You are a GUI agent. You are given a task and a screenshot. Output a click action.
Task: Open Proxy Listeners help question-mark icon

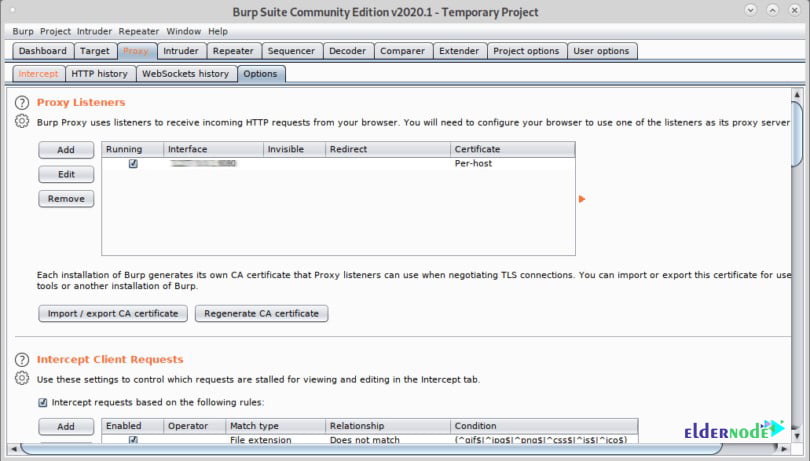tap(22, 102)
